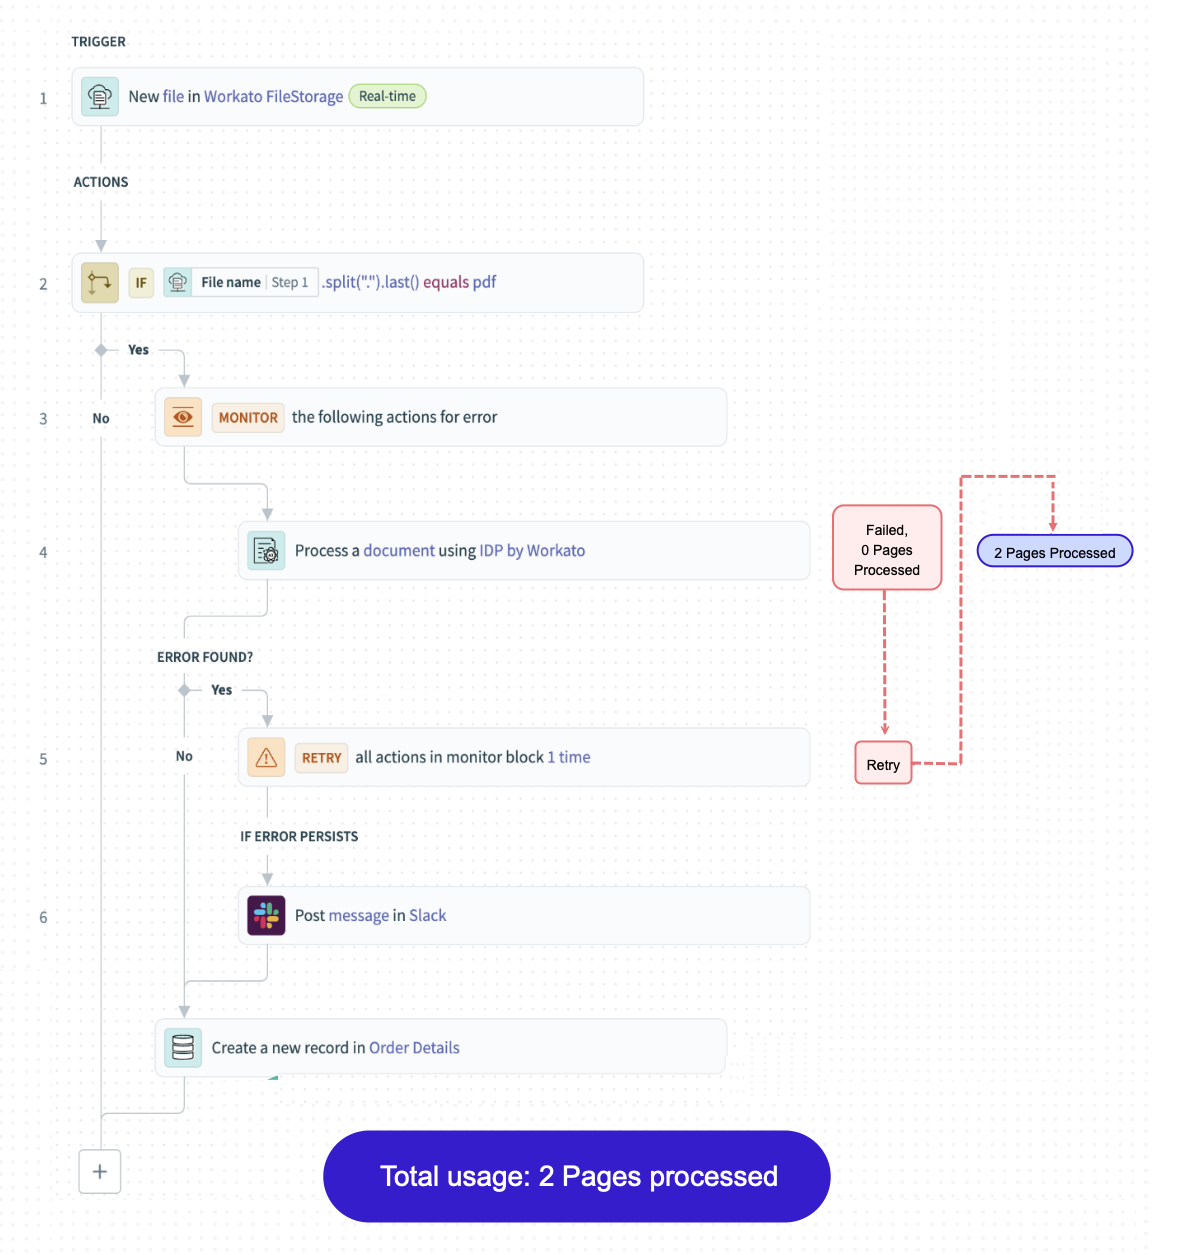Image resolution: width=1182 pixels, height=1255 pixels.
Task: Click the file icon inside the File name pill
Action: pyautogui.click(x=177, y=282)
